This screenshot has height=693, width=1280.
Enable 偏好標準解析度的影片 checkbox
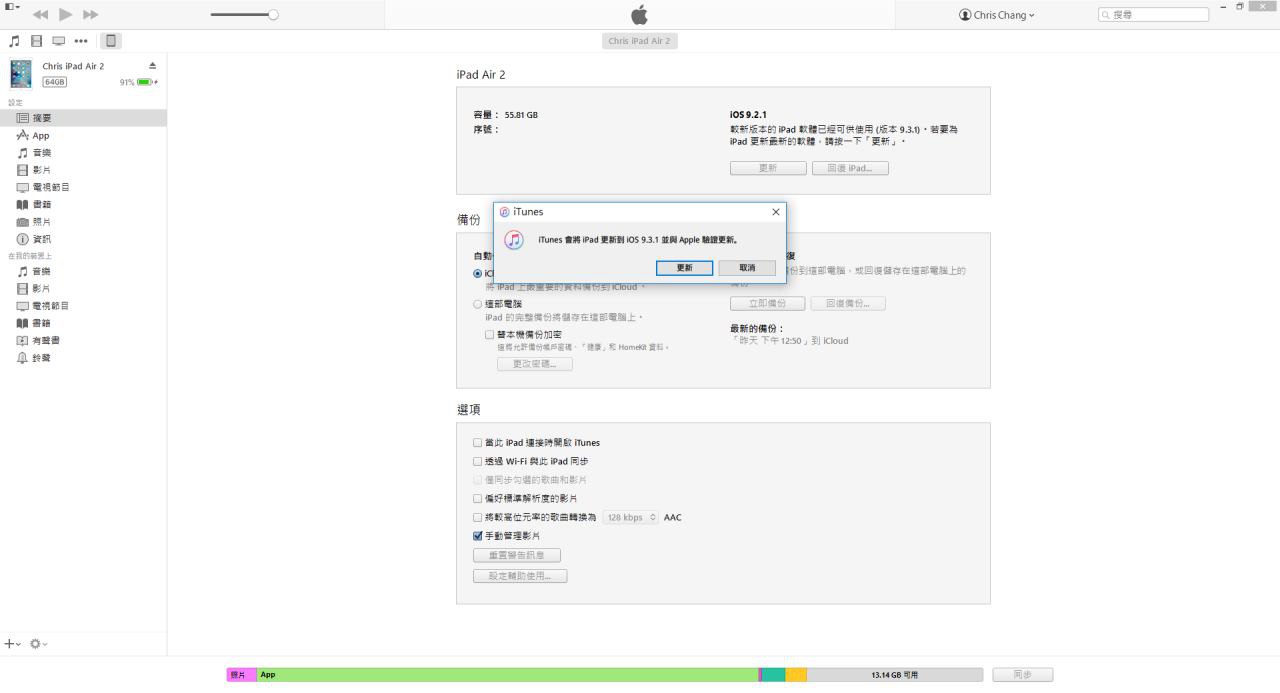point(477,498)
